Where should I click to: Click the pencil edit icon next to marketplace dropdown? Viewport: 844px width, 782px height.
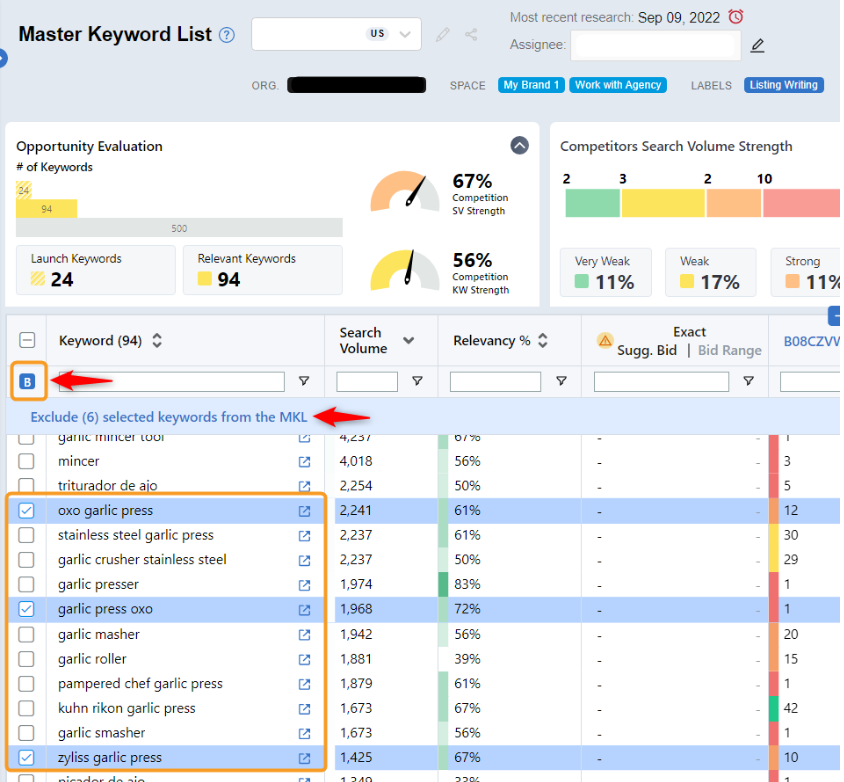tap(443, 35)
